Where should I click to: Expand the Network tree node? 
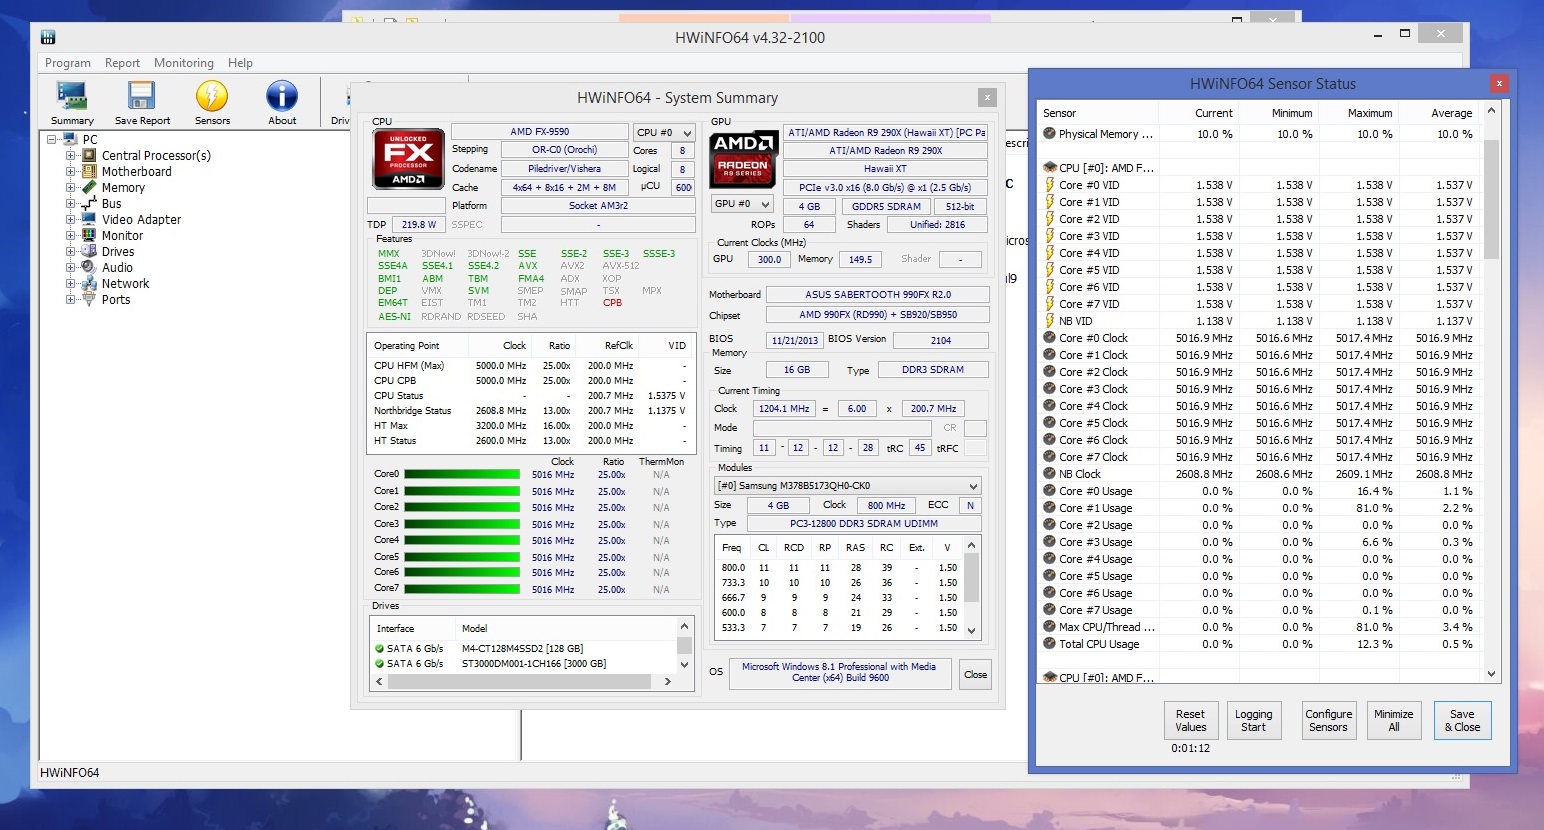point(70,283)
